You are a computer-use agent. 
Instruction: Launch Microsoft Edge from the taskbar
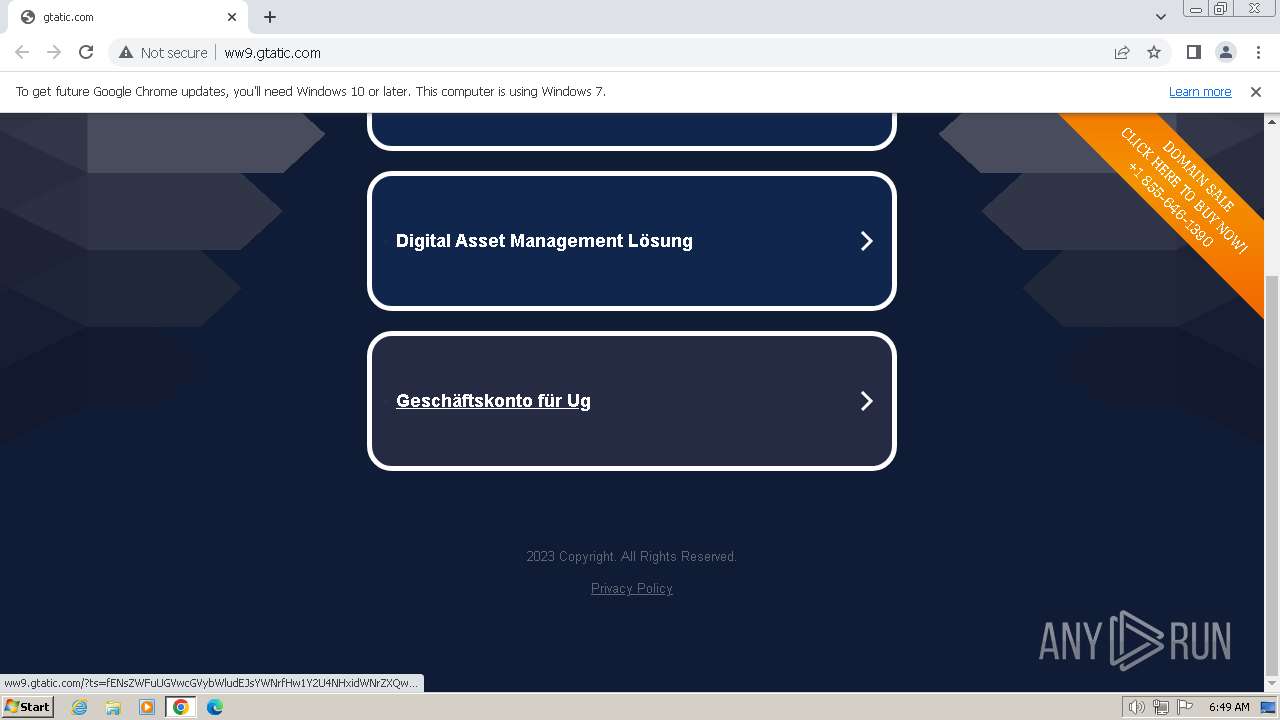click(x=215, y=707)
